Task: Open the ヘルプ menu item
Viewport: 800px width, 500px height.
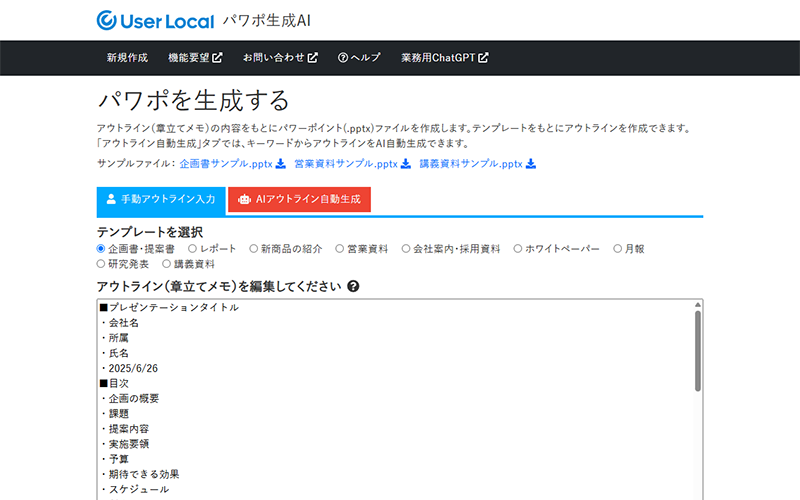Action: 359,58
